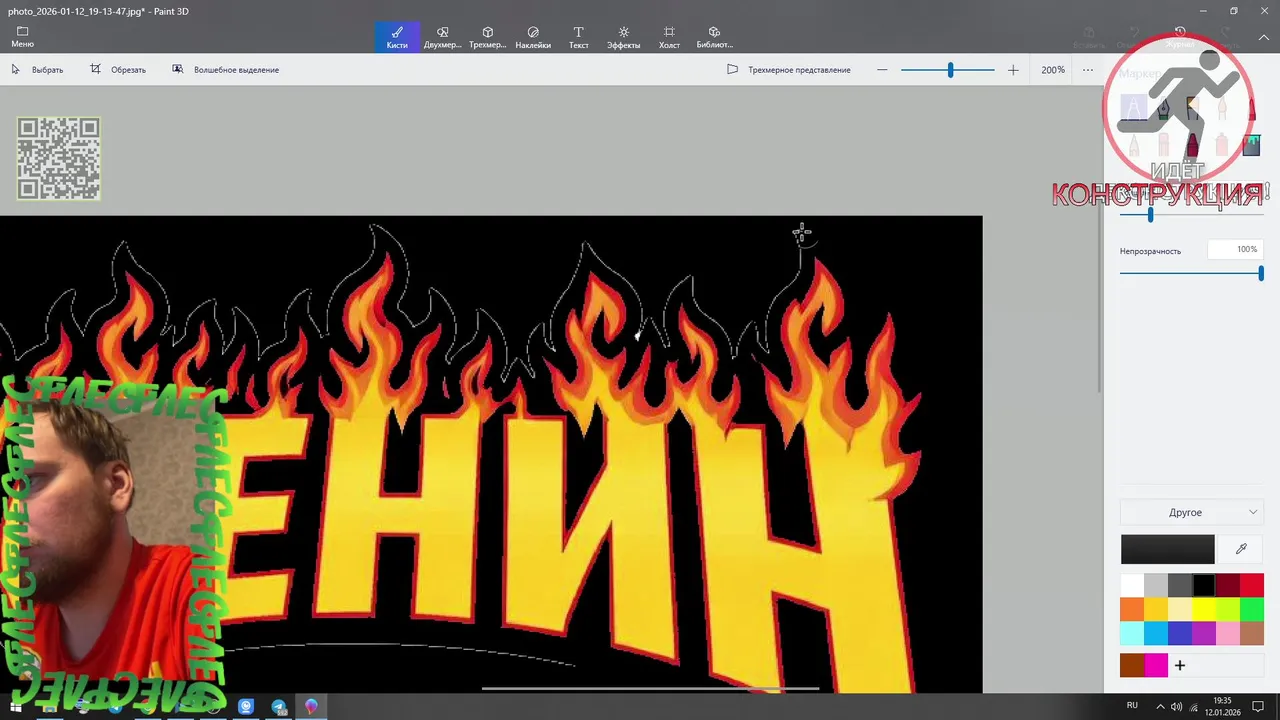
Task: Choose the light cyan color swatch
Action: click(x=1132, y=633)
